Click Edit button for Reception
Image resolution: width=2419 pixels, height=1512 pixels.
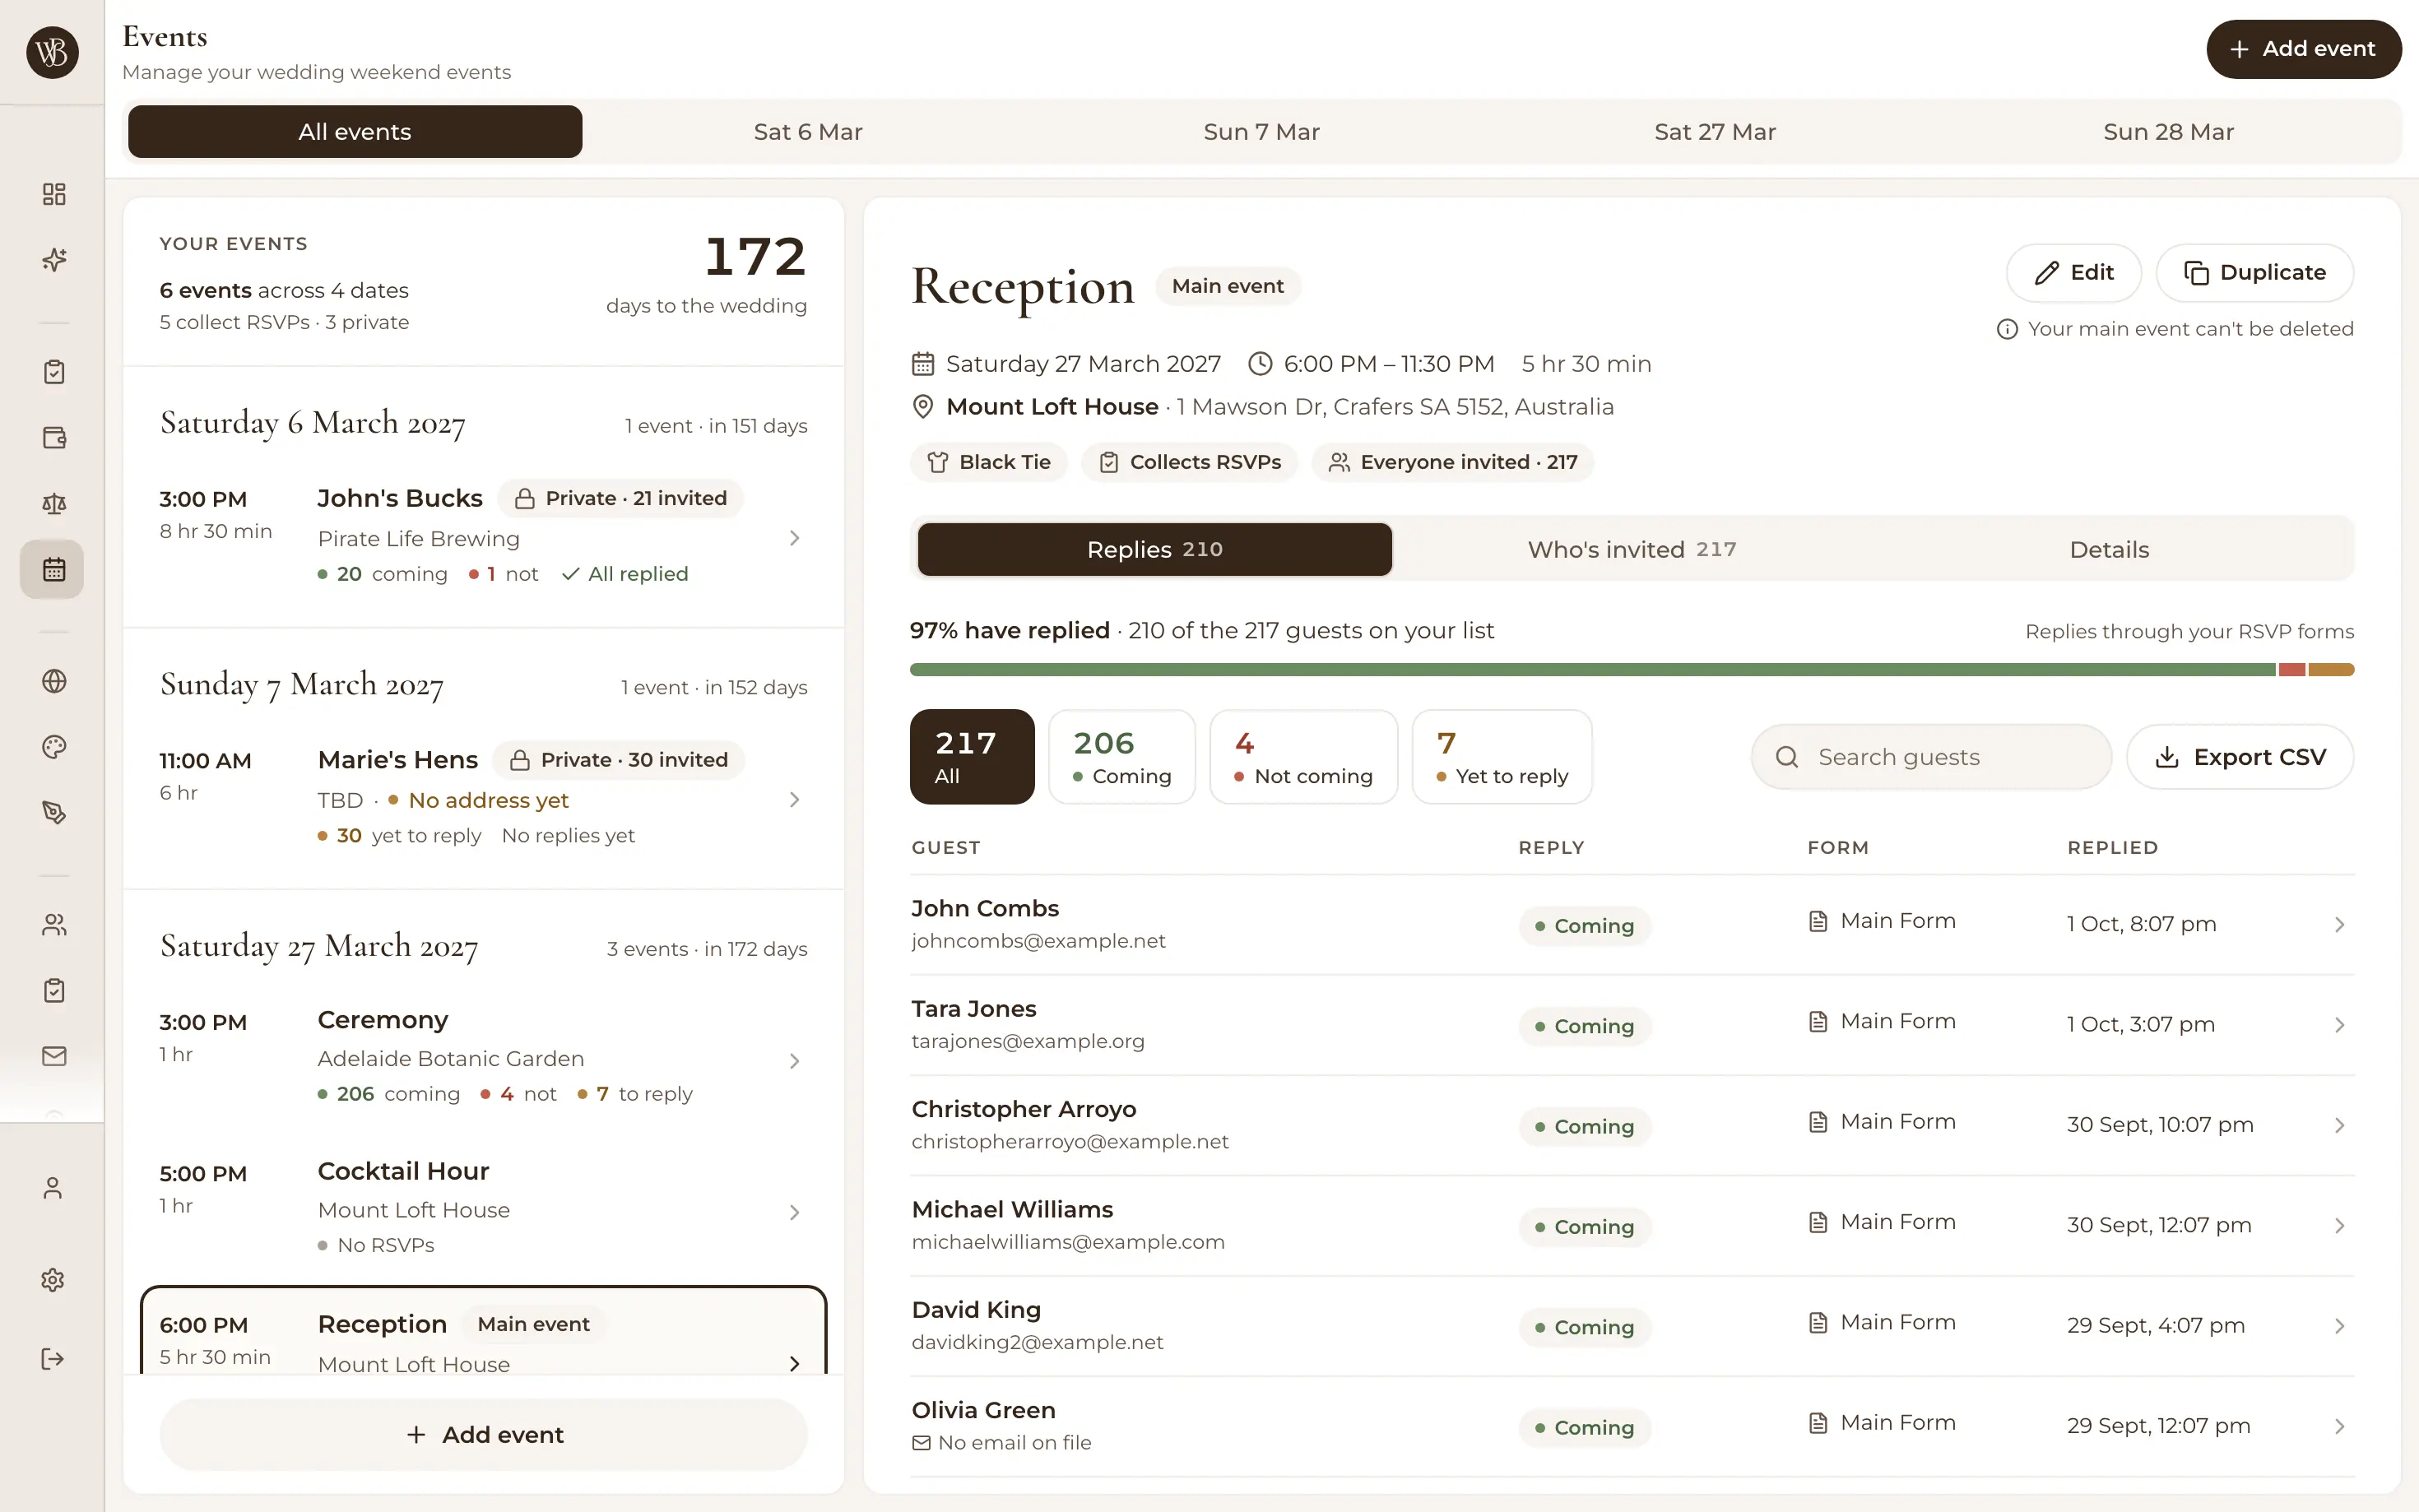coord(2073,273)
